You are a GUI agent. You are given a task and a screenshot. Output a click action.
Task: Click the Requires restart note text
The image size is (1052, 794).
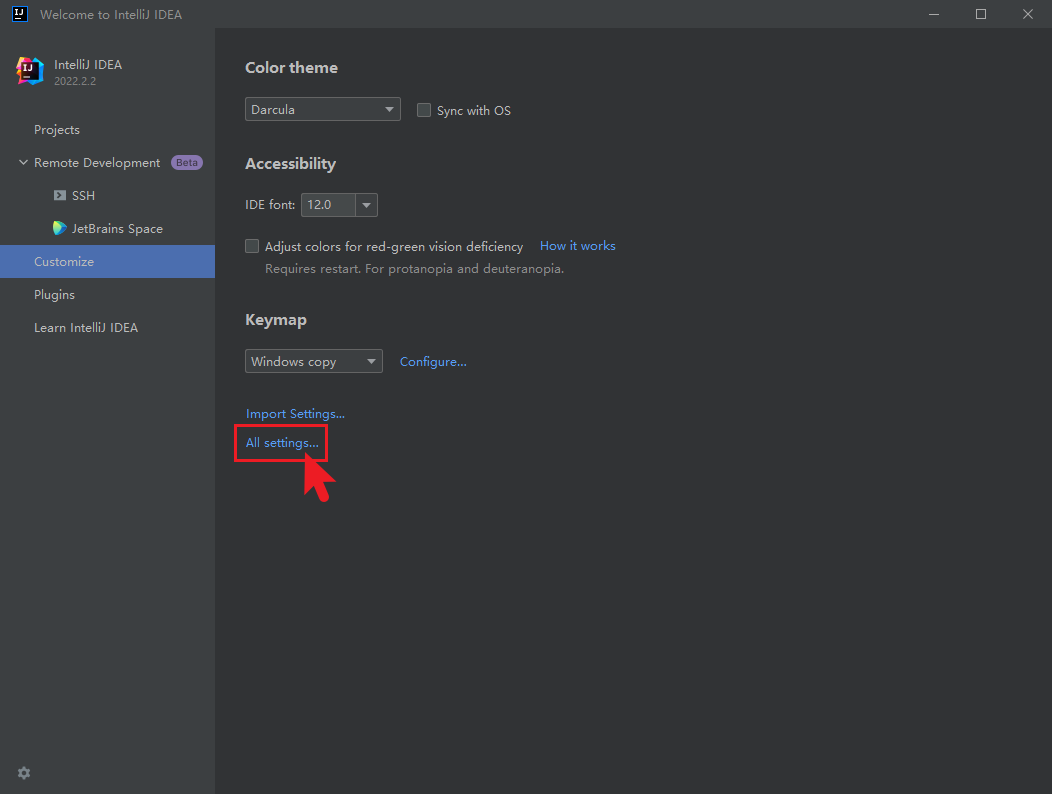(415, 268)
